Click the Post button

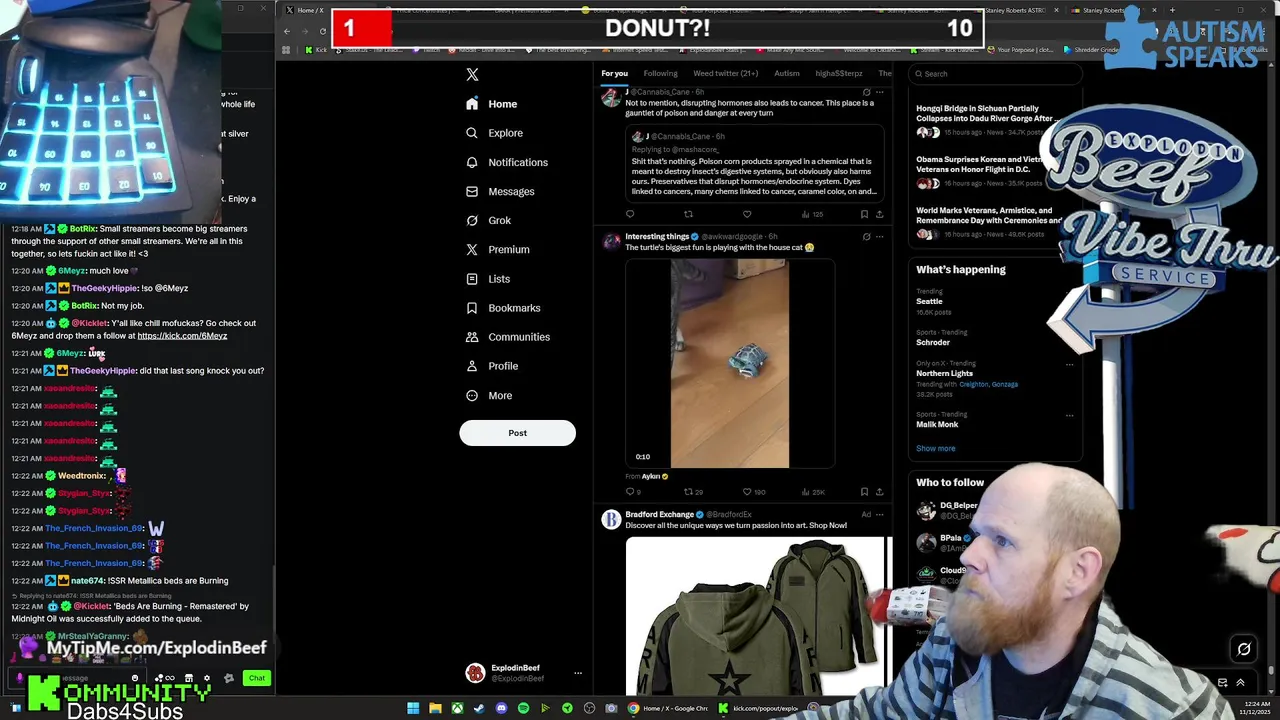point(517,433)
